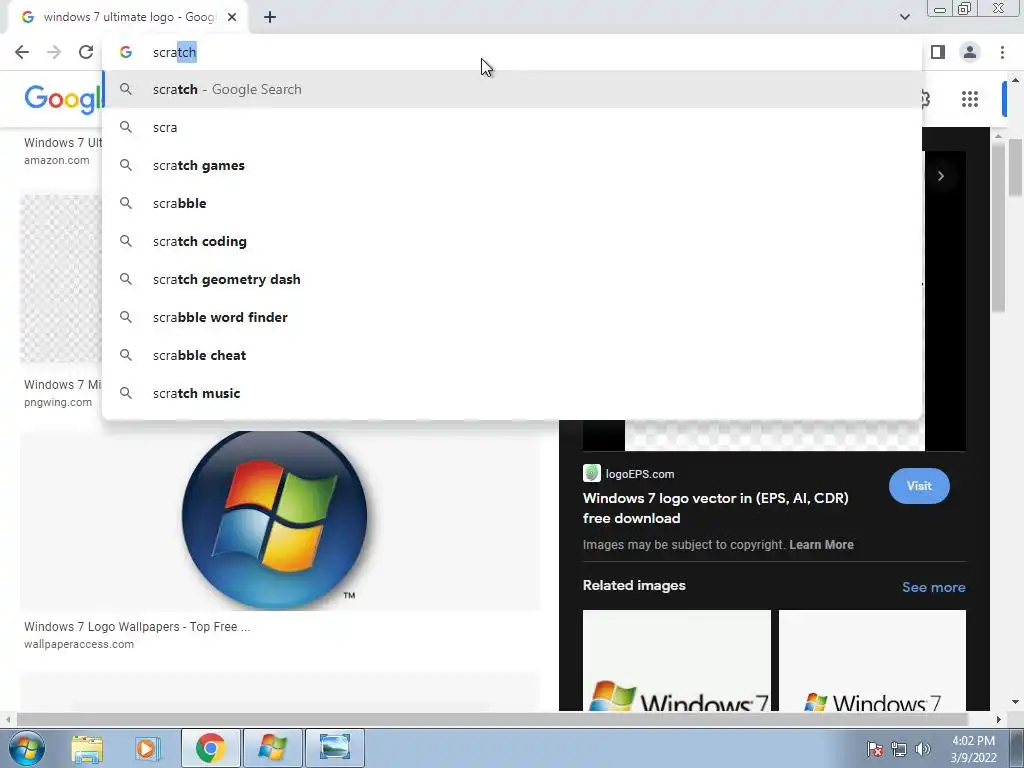Click the Google logo on the page
1024x768 pixels.
(x=63, y=99)
